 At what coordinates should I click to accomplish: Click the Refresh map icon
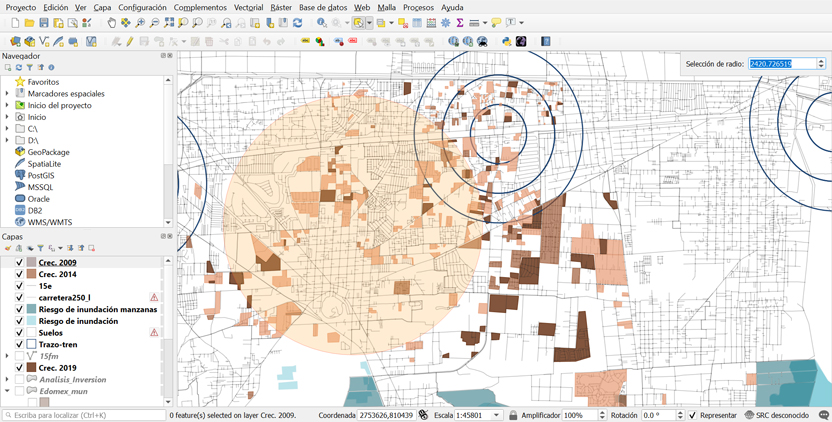point(297,22)
